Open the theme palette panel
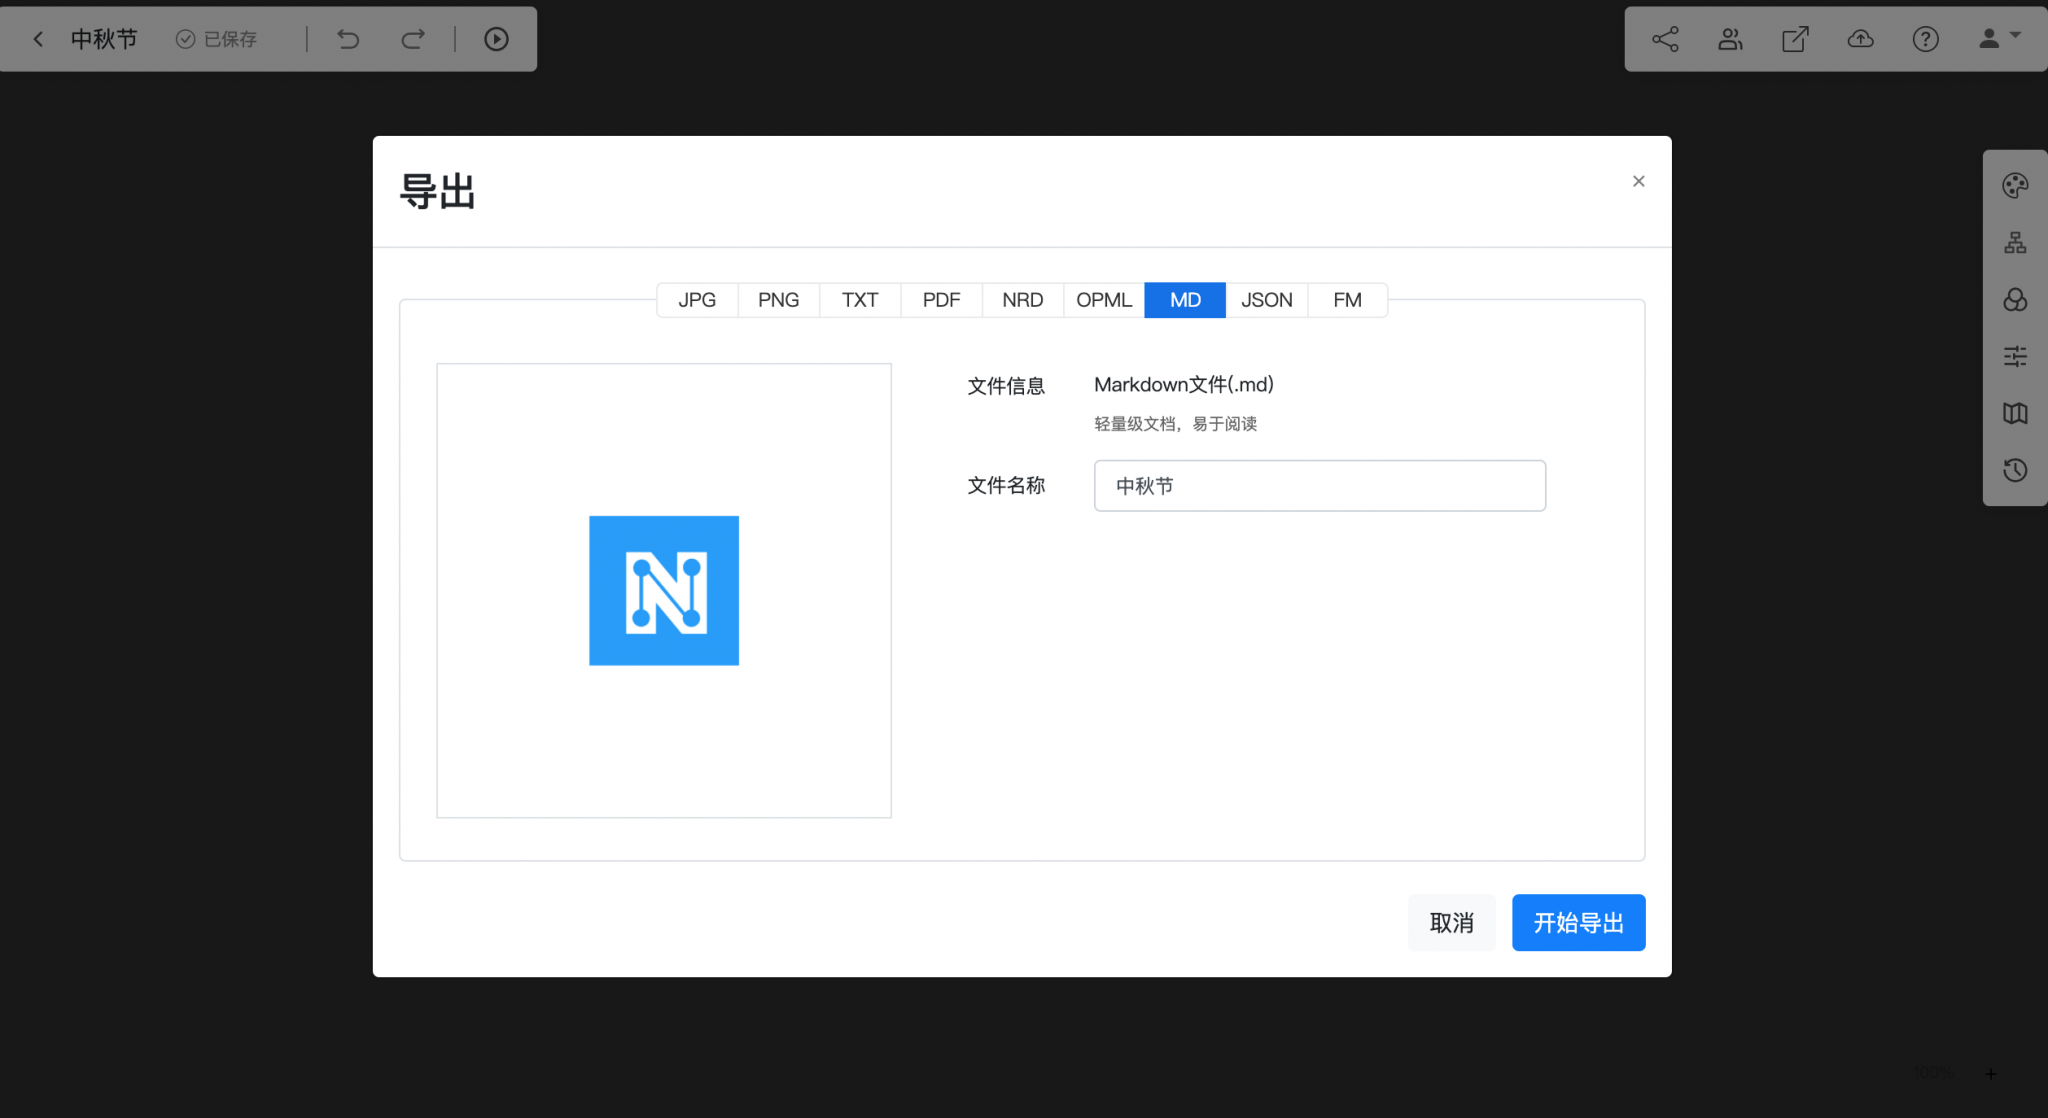This screenshot has height=1118, width=2048. click(2015, 184)
